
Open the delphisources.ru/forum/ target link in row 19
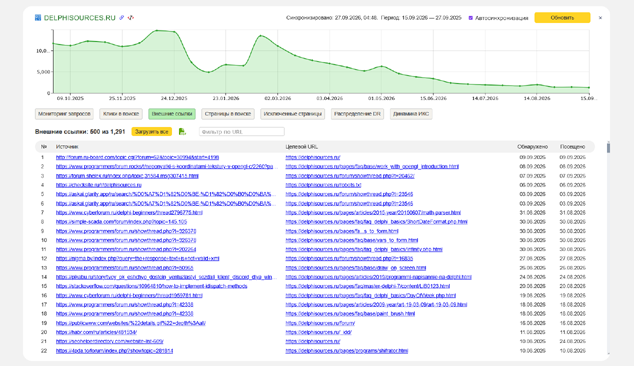(320, 323)
